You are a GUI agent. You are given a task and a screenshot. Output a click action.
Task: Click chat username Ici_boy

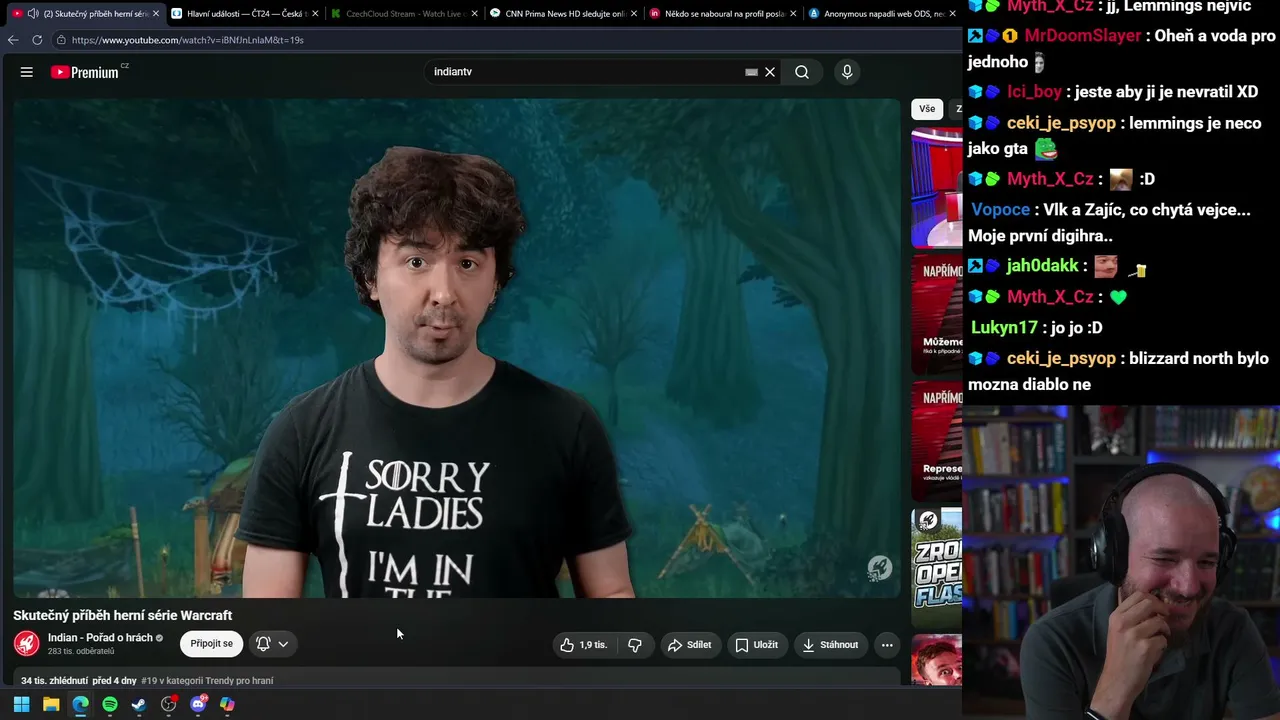(1034, 92)
